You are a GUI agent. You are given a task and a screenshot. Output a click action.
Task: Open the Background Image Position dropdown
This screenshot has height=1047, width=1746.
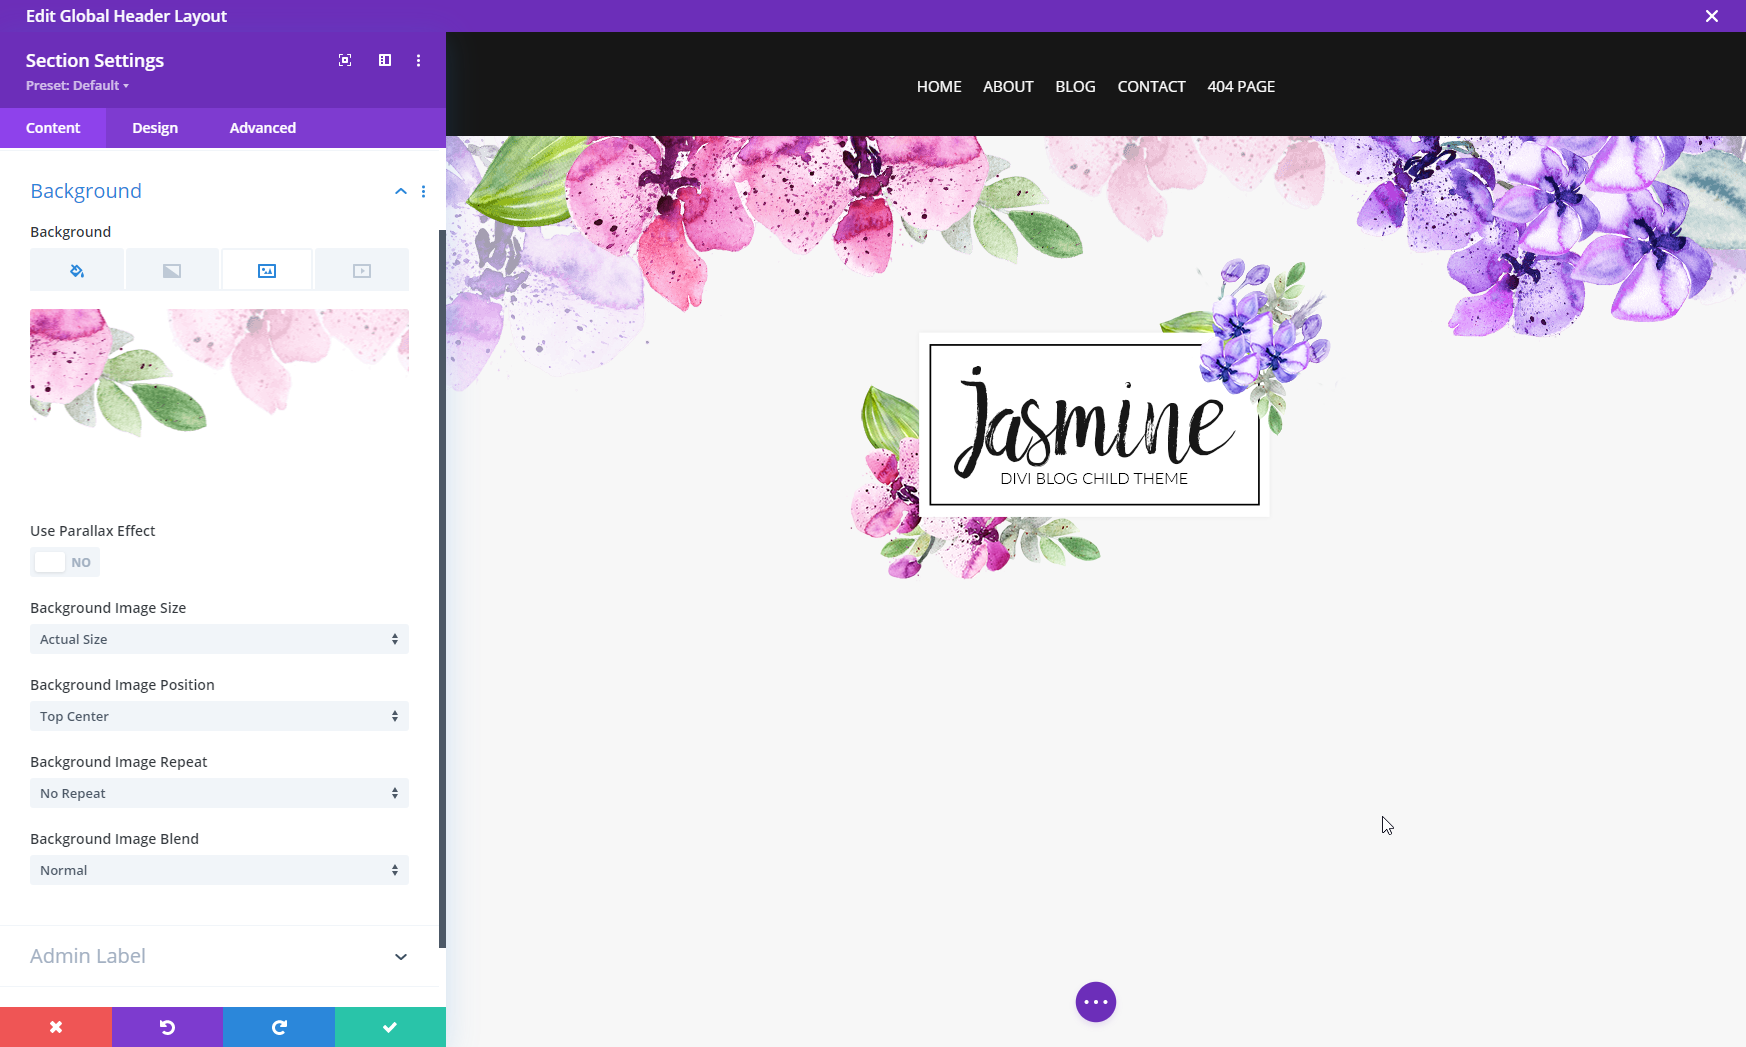pyautogui.click(x=219, y=716)
